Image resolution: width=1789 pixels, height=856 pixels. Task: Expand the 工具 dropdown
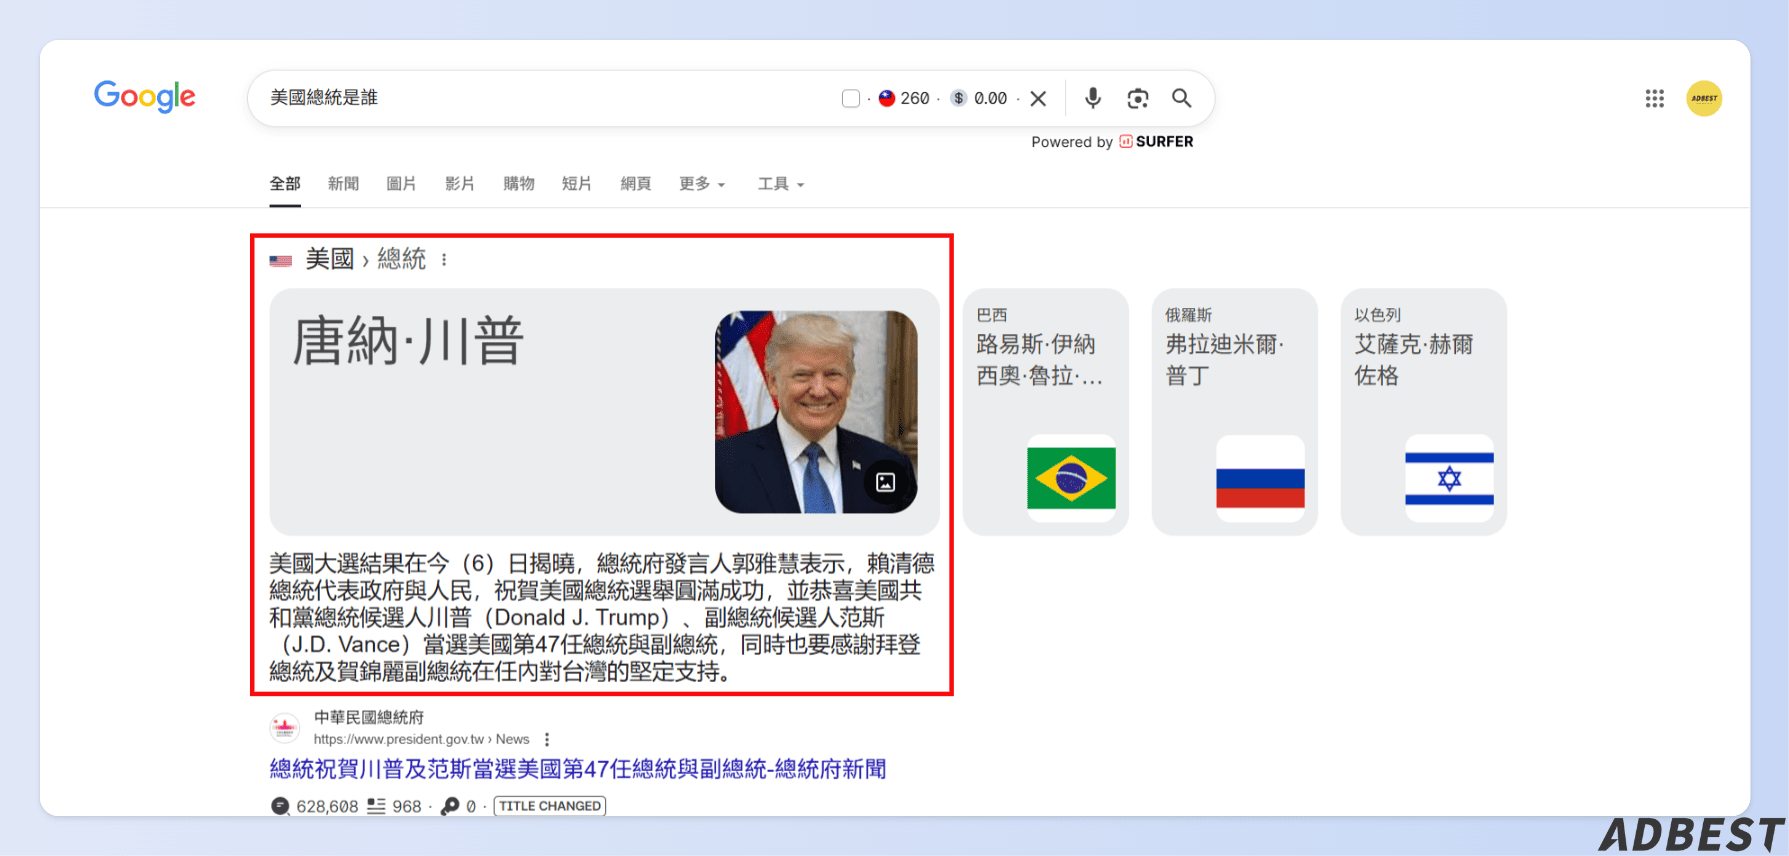(781, 183)
